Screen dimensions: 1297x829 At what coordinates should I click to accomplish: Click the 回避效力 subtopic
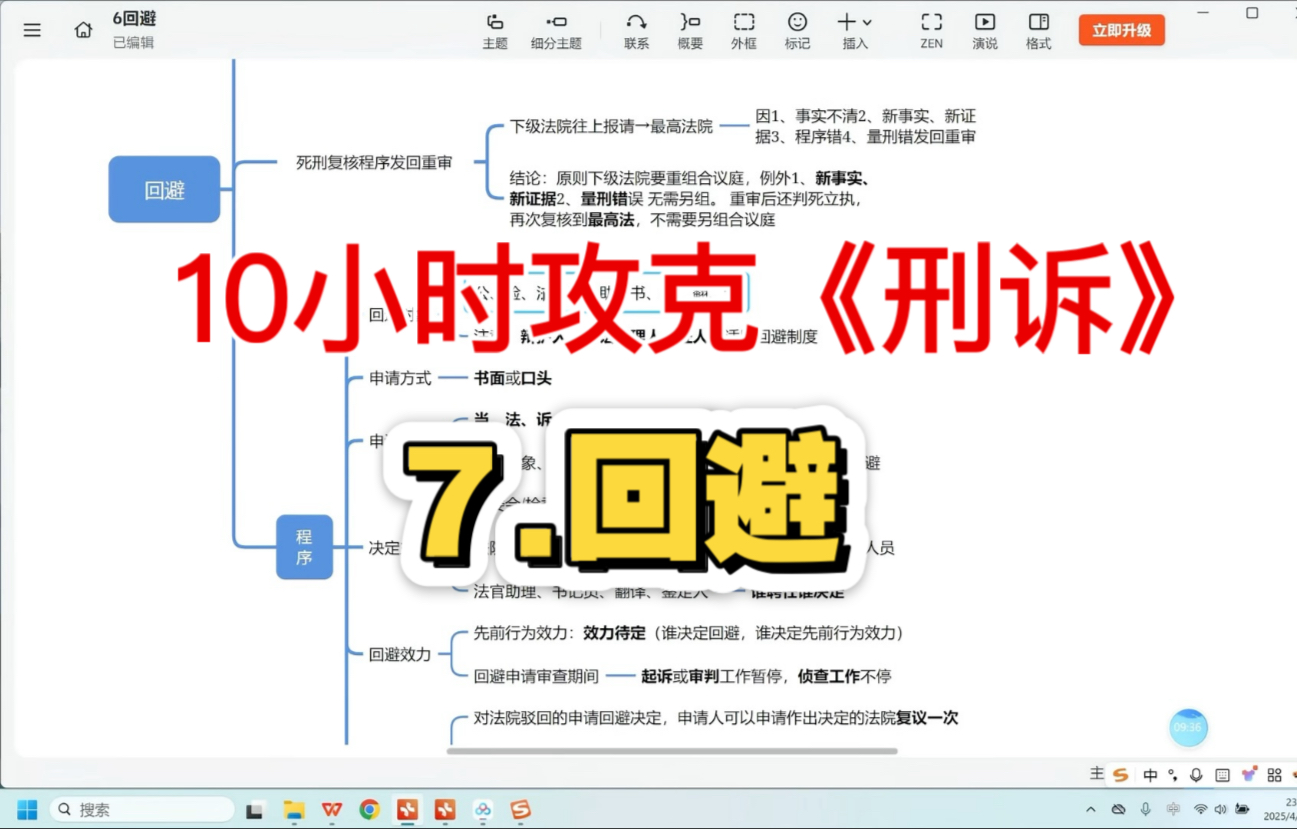(400, 654)
